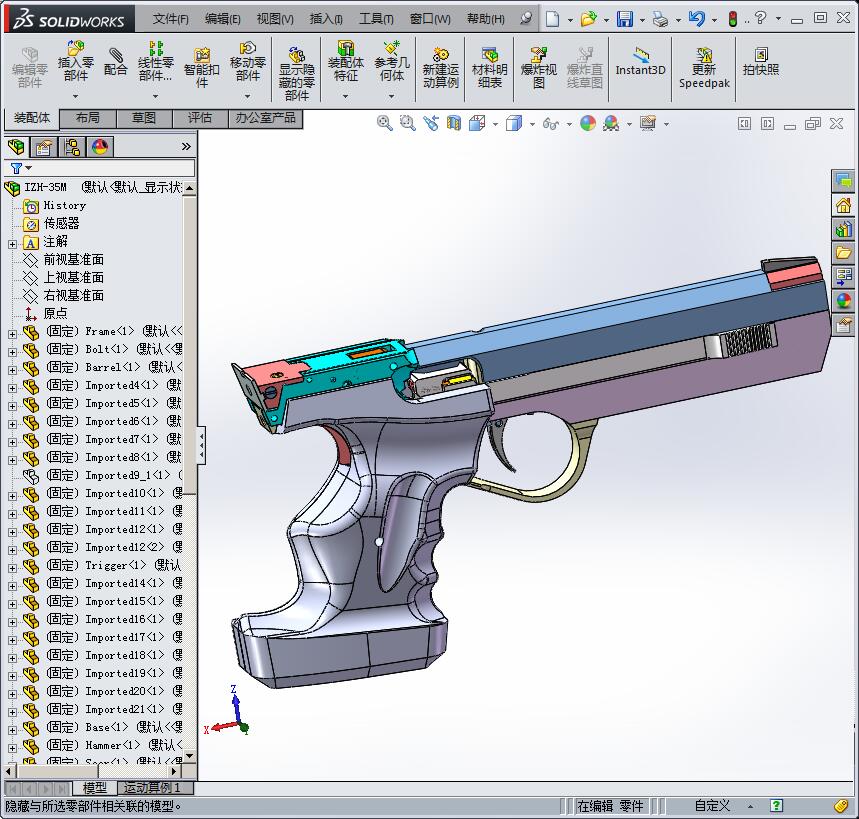Toggle the Instant3D tool

640,61
